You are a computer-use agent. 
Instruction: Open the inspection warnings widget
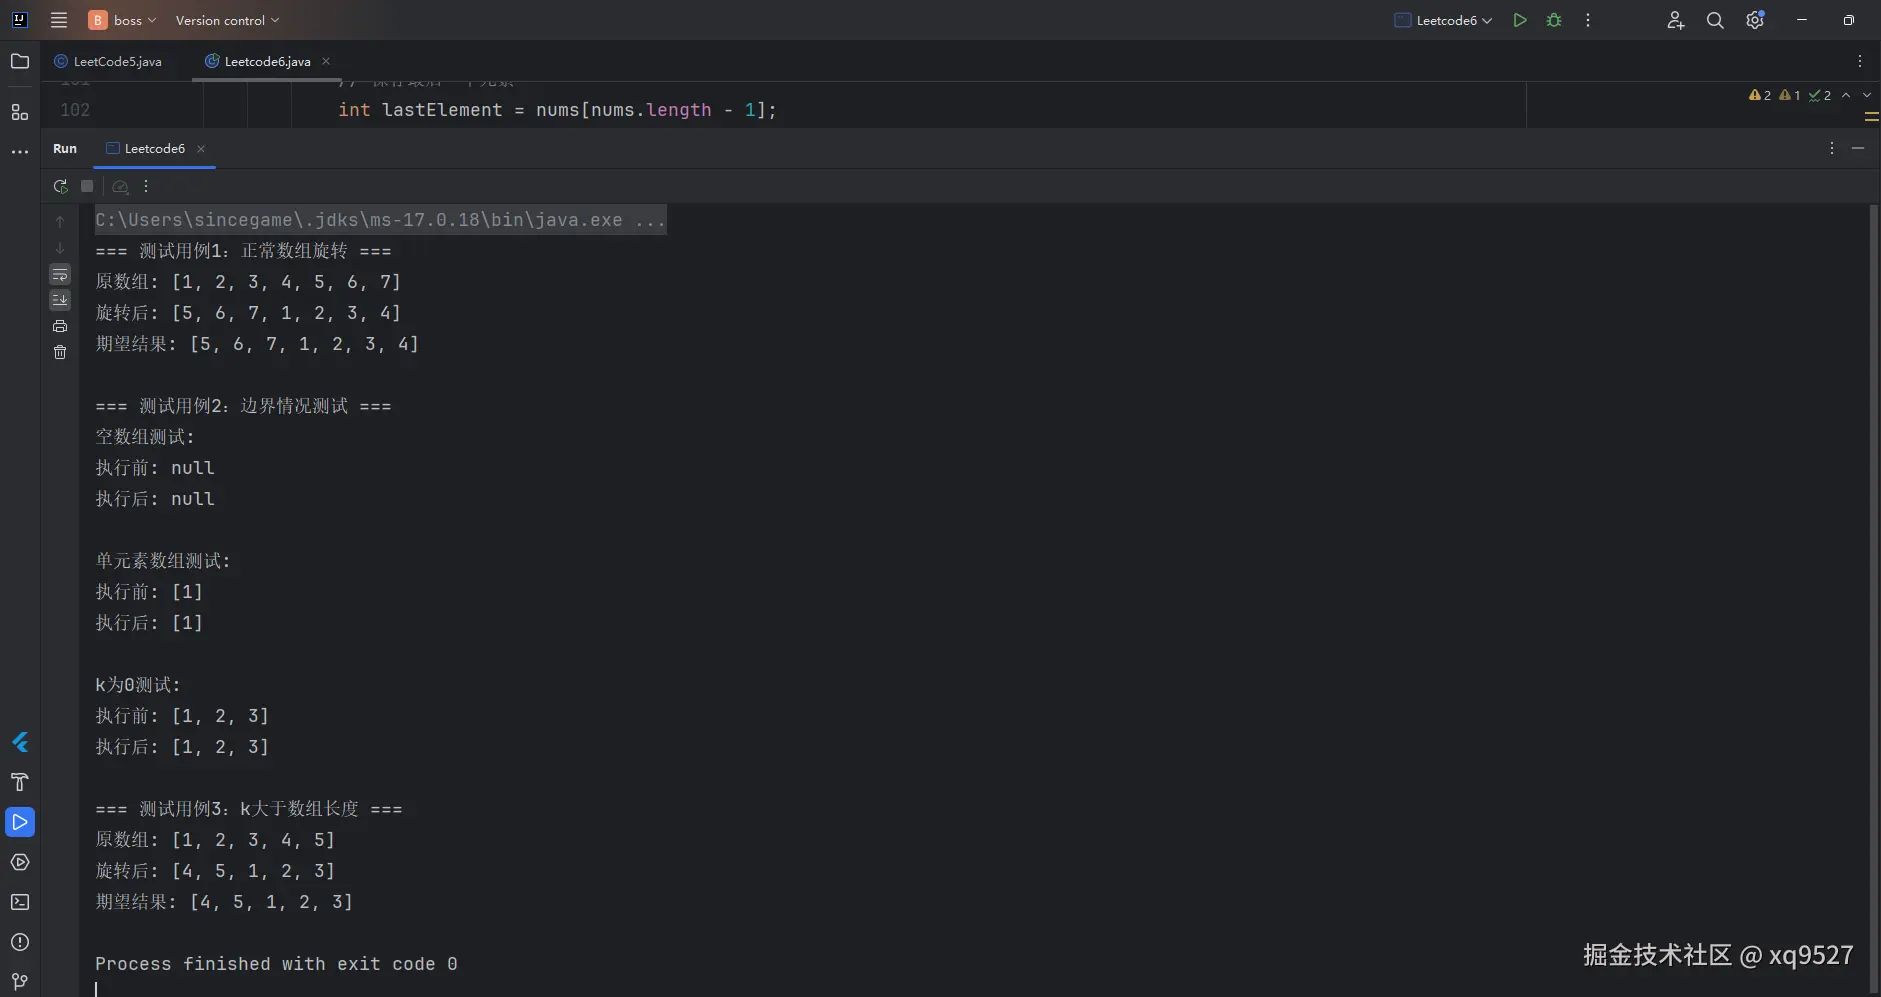point(1790,95)
